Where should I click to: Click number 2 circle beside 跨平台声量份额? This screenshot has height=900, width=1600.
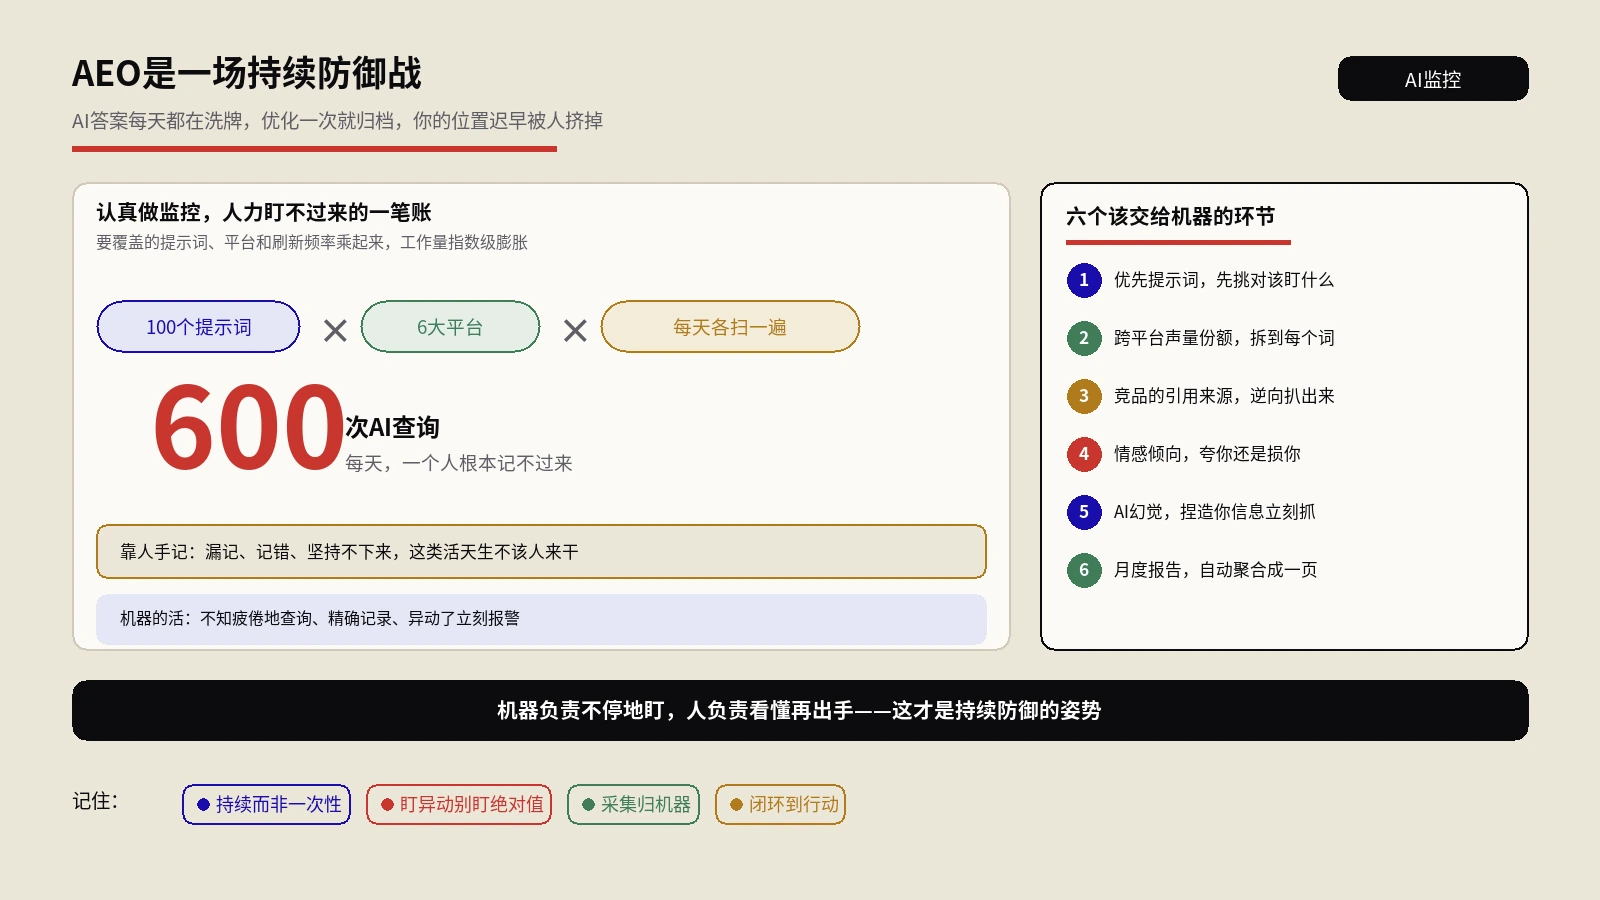[x=1084, y=338]
